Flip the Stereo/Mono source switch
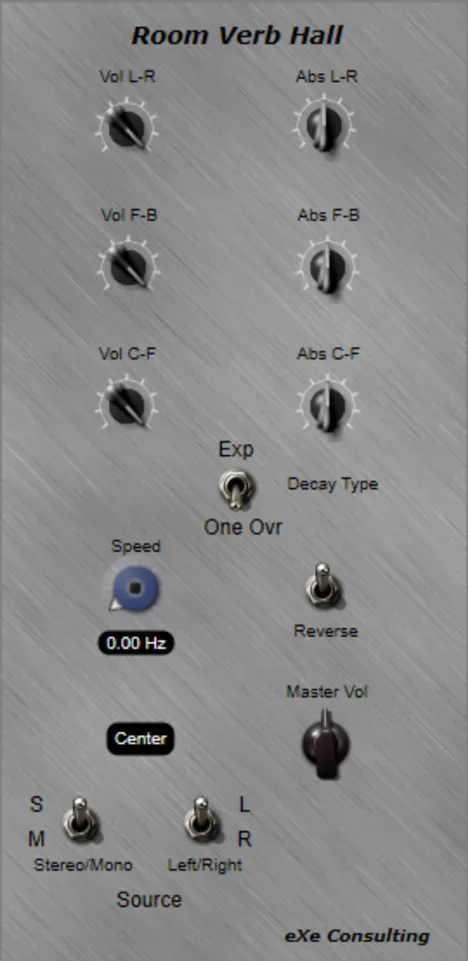 81,819
